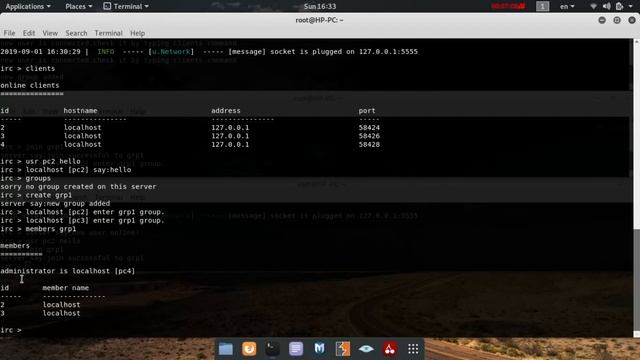640x360 pixels.
Task: Click the final irc > prompt line
Action: (x=11, y=330)
